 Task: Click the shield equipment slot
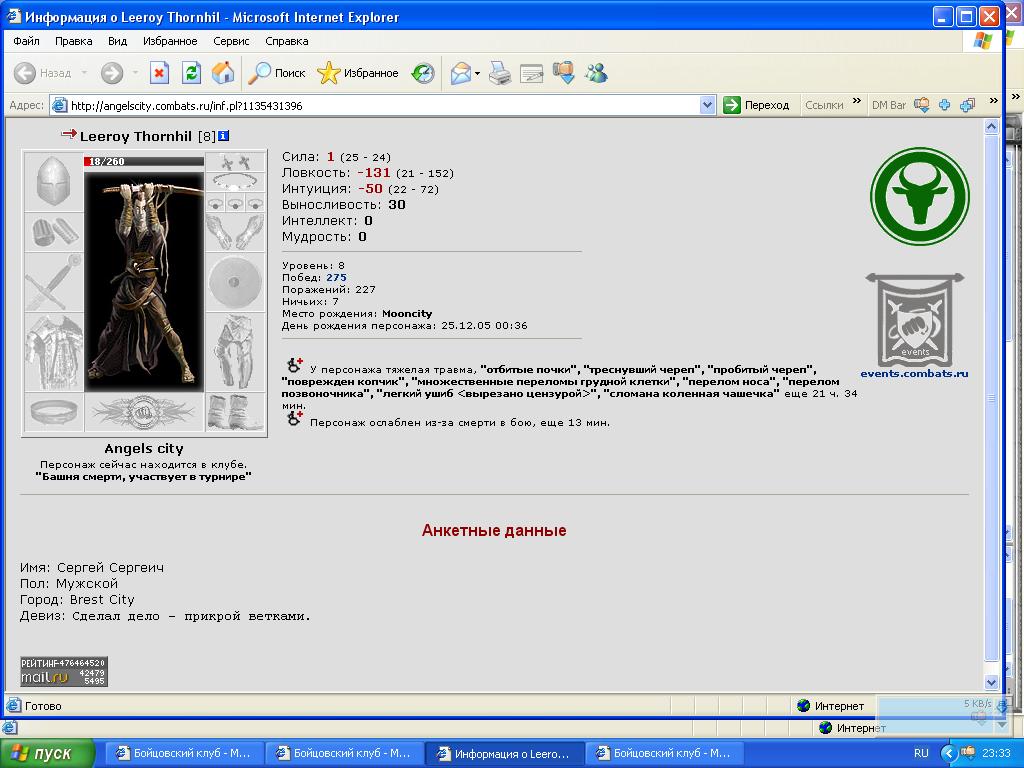click(235, 282)
